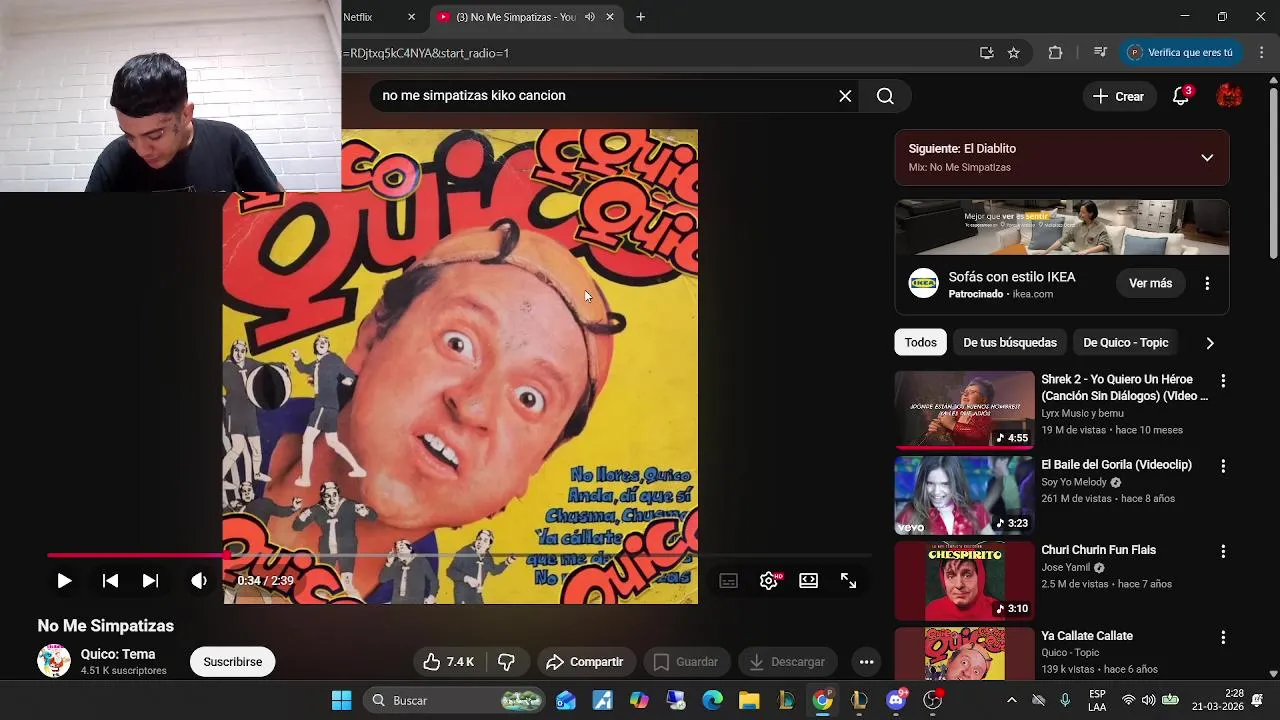Image resolution: width=1280 pixels, height=720 pixels.
Task: Open the taskbar volume control
Action: click(x=1148, y=700)
